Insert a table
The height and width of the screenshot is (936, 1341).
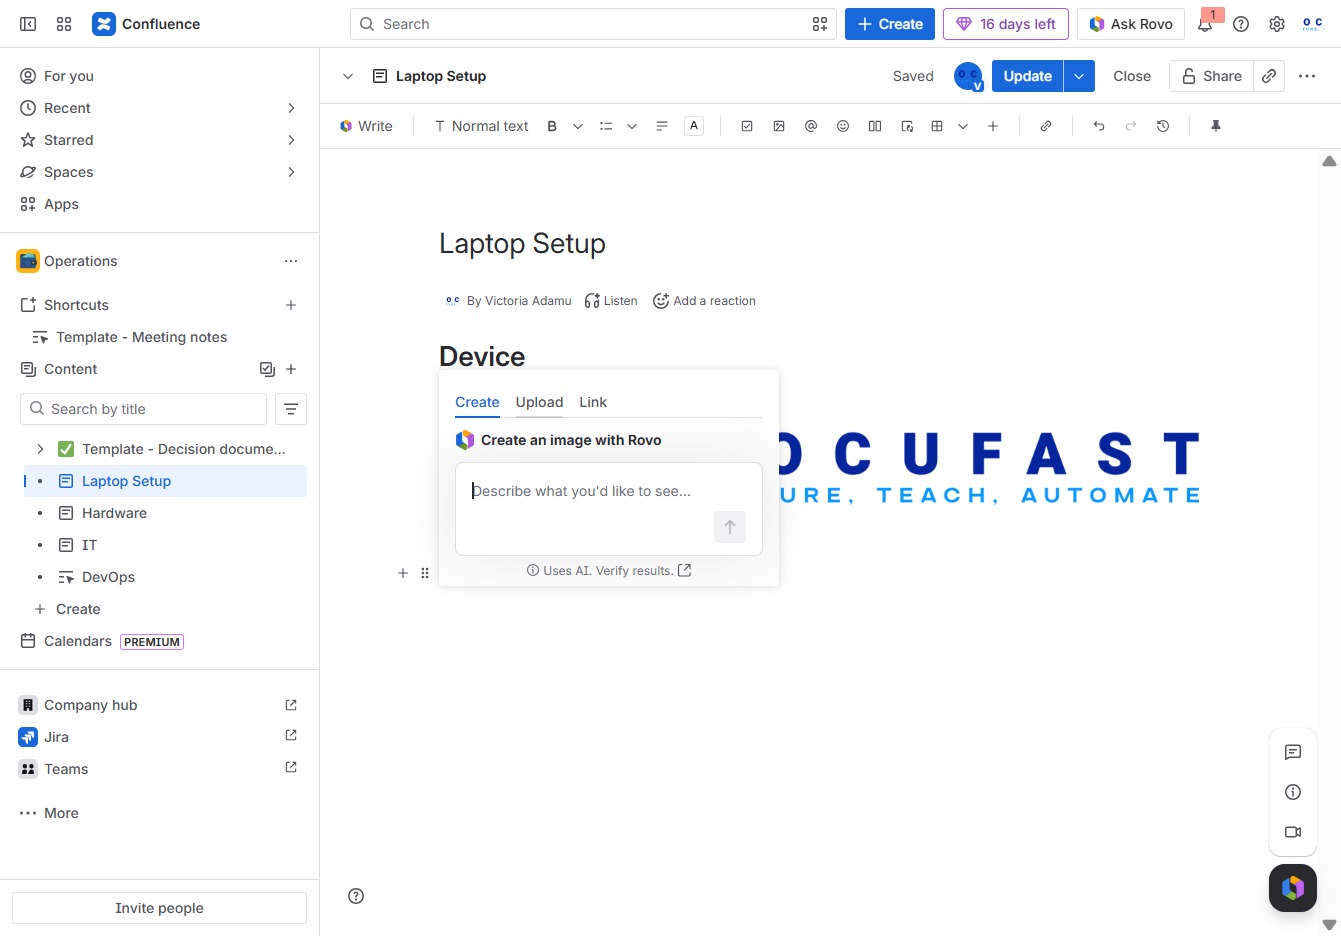tap(937, 126)
